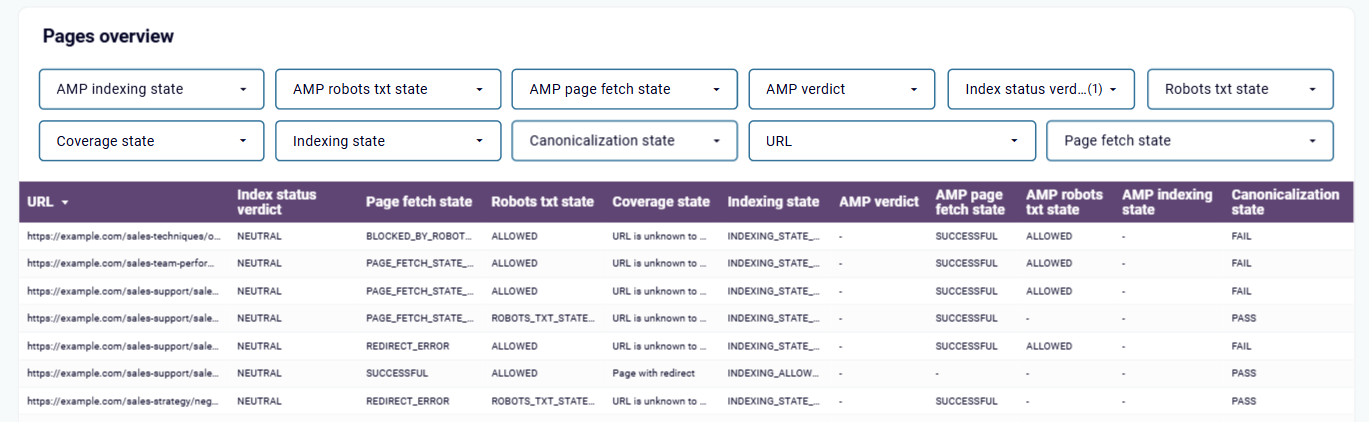Click FAIL in the sales-techniques row
Screen dimensions: 1369x422
tap(1241, 237)
